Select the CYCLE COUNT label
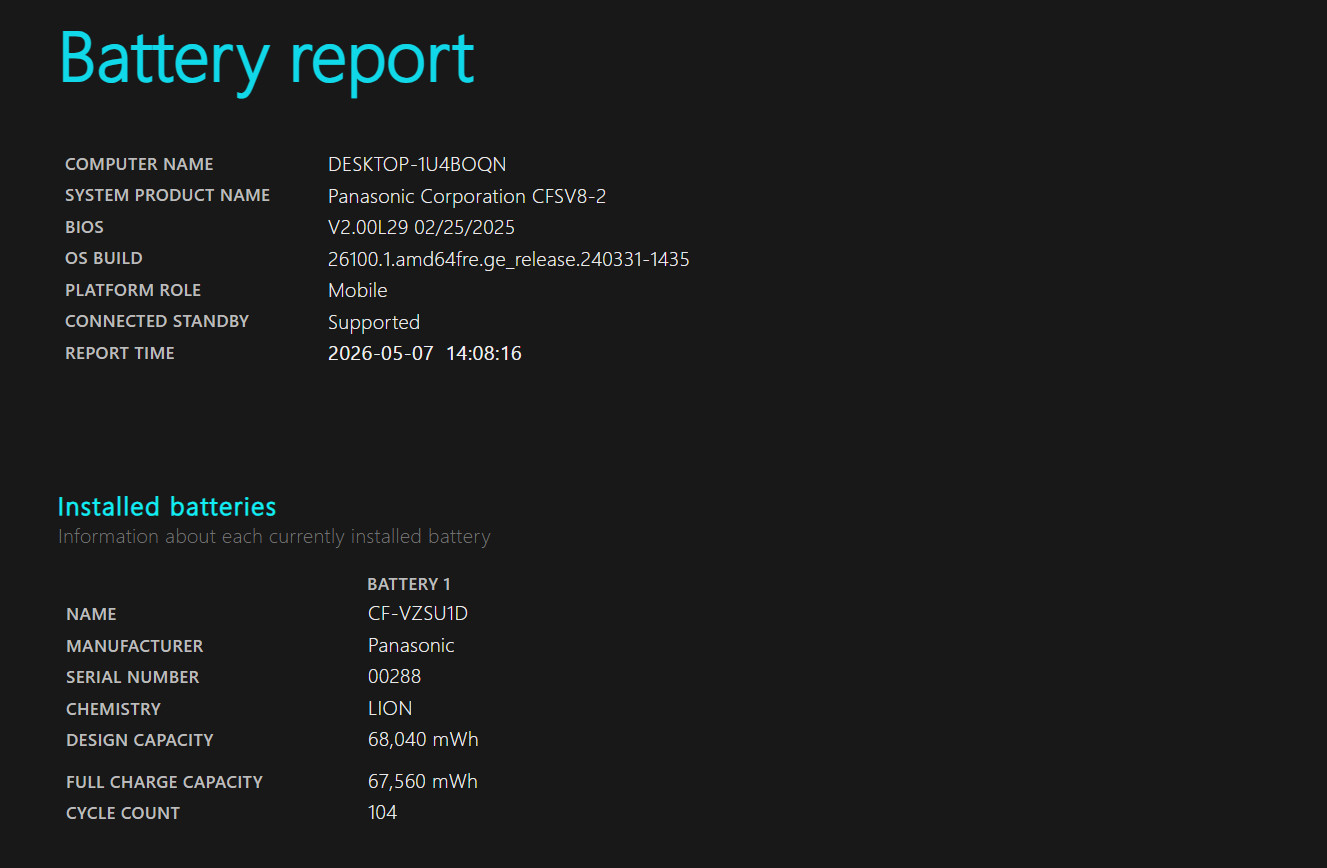This screenshot has height=868, width=1327. (x=123, y=813)
